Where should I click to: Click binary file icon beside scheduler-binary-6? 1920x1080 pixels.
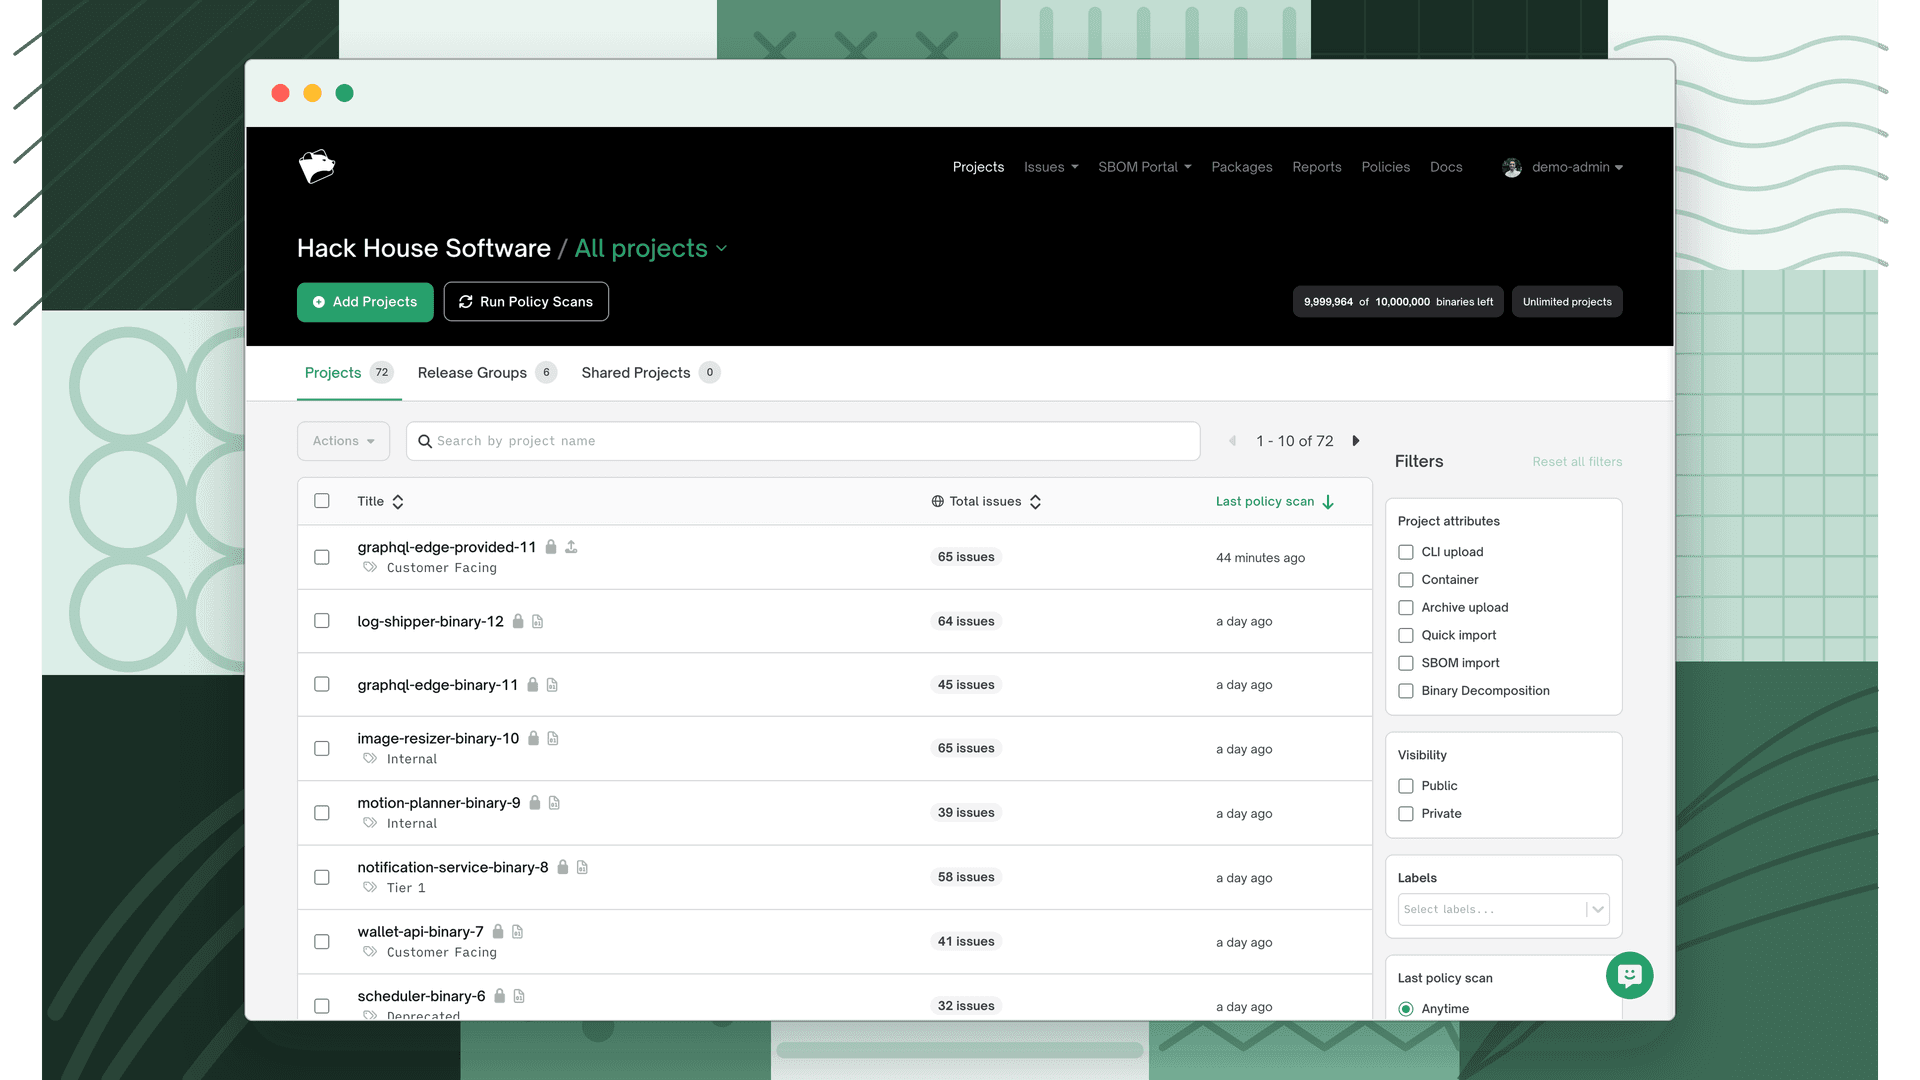pos(519,996)
